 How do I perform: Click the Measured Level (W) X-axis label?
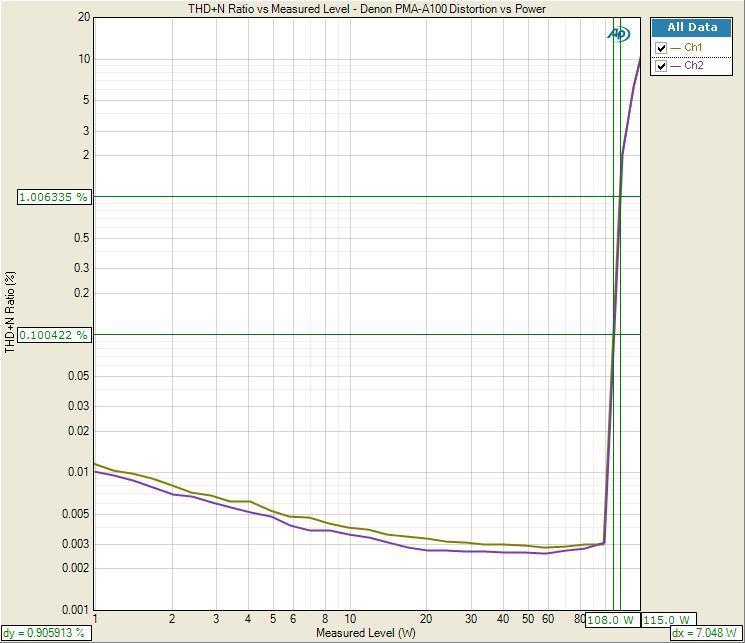pos(365,633)
